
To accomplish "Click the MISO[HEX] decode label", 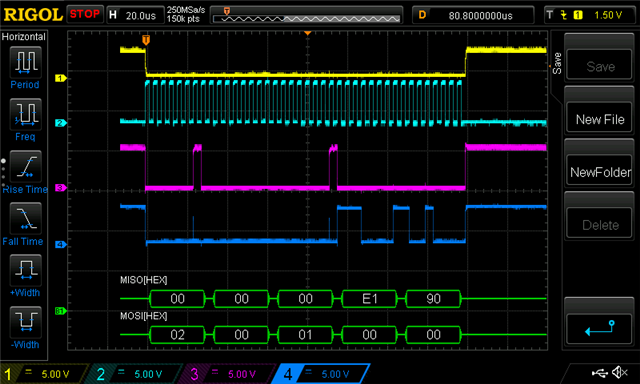I will (x=143, y=280).
